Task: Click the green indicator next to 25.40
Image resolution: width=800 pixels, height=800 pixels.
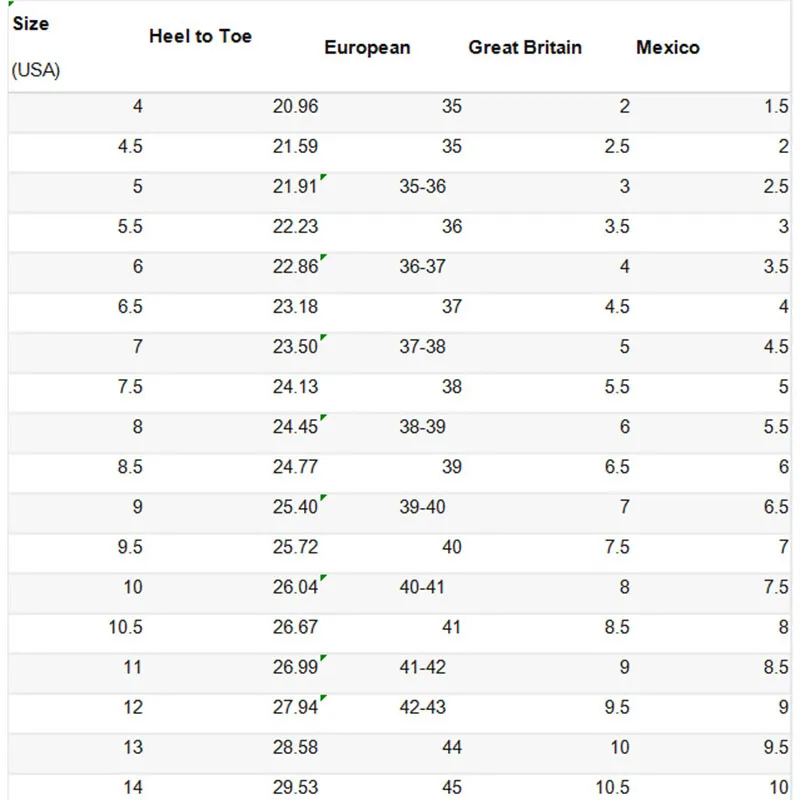Action: 323,497
